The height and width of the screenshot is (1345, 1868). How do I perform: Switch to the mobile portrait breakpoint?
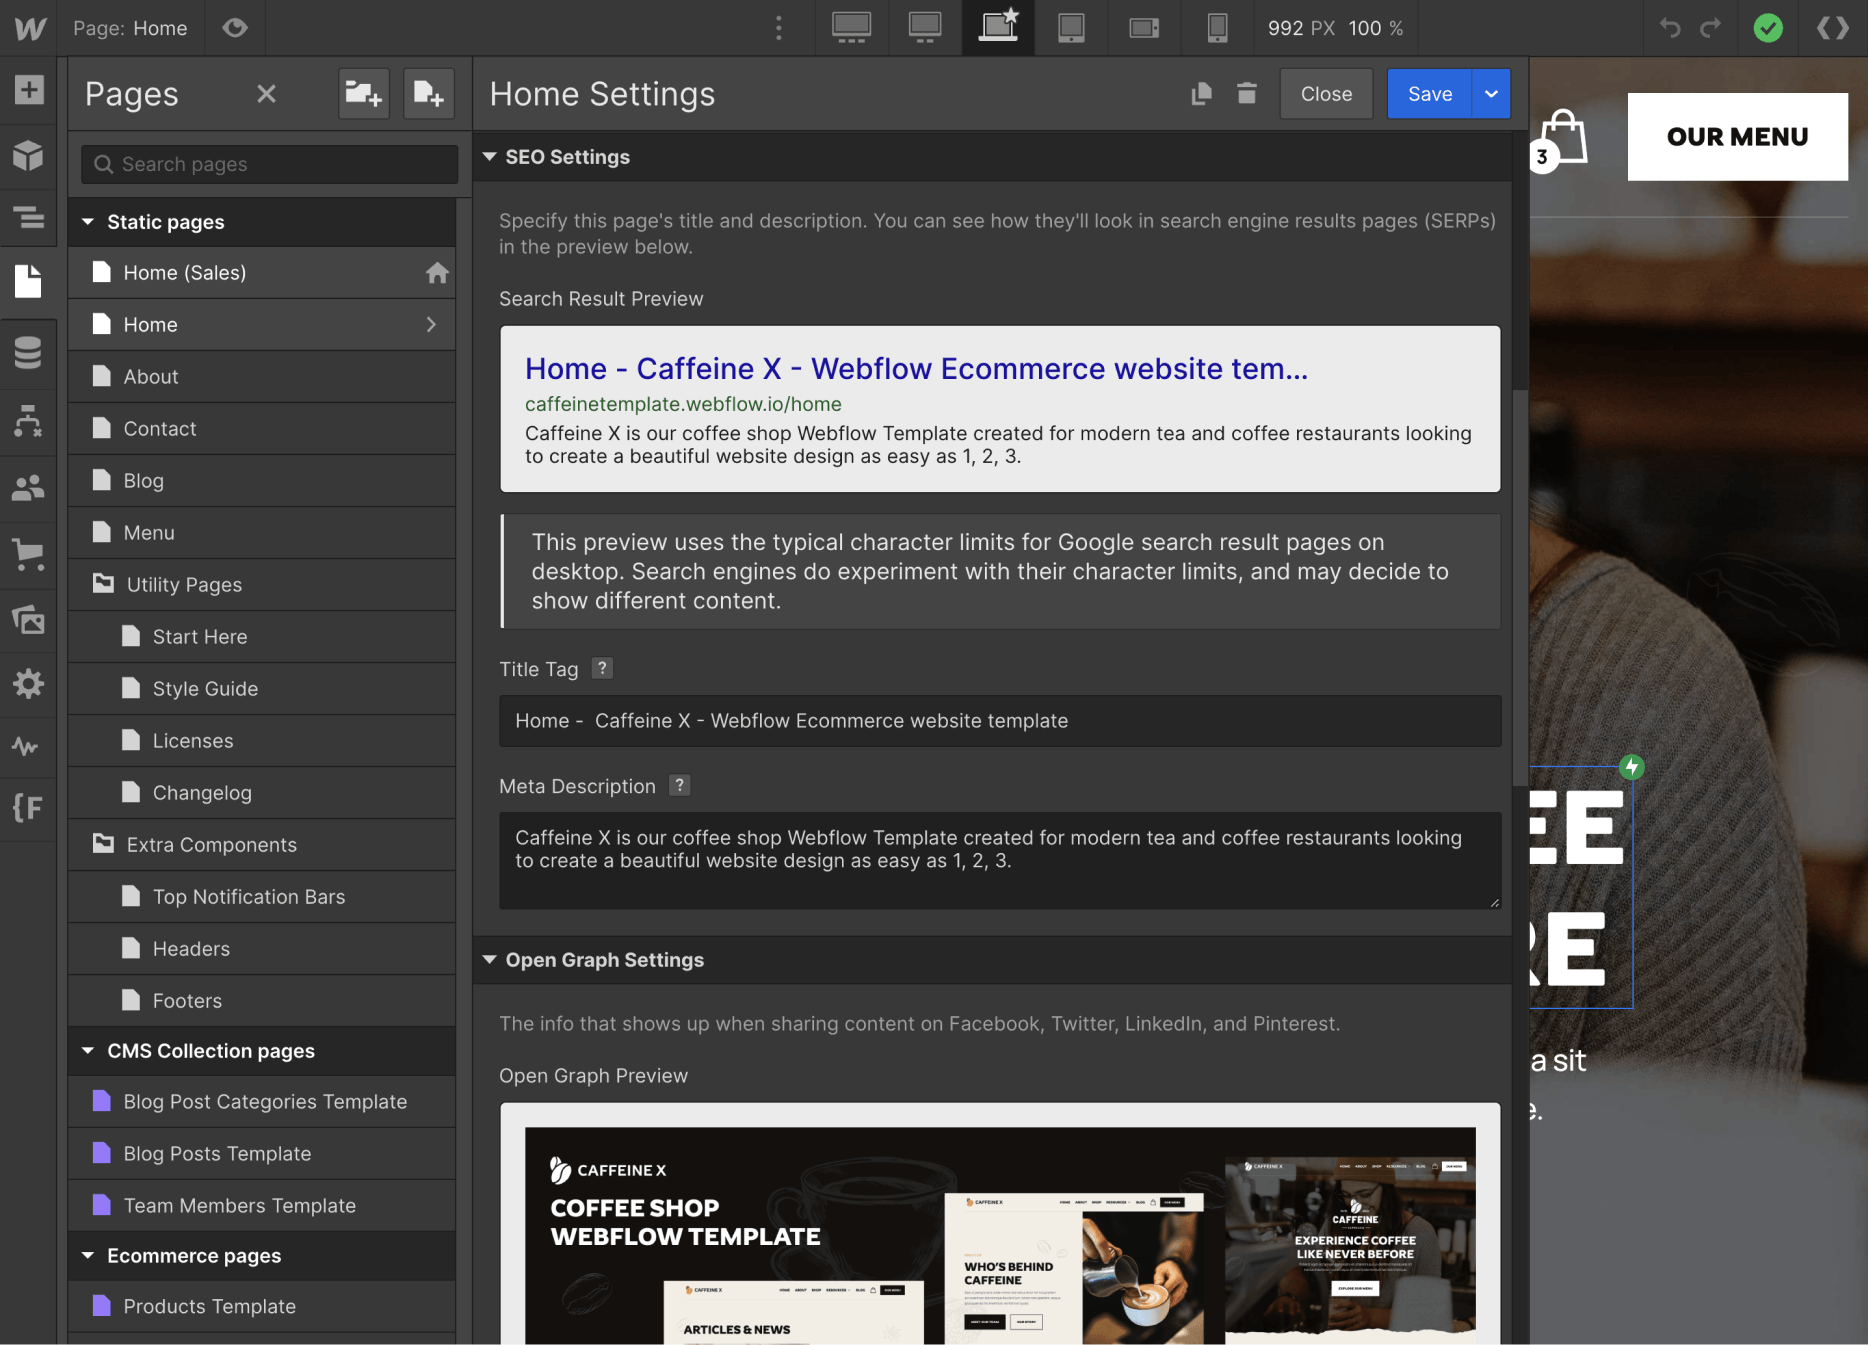pos(1217,28)
